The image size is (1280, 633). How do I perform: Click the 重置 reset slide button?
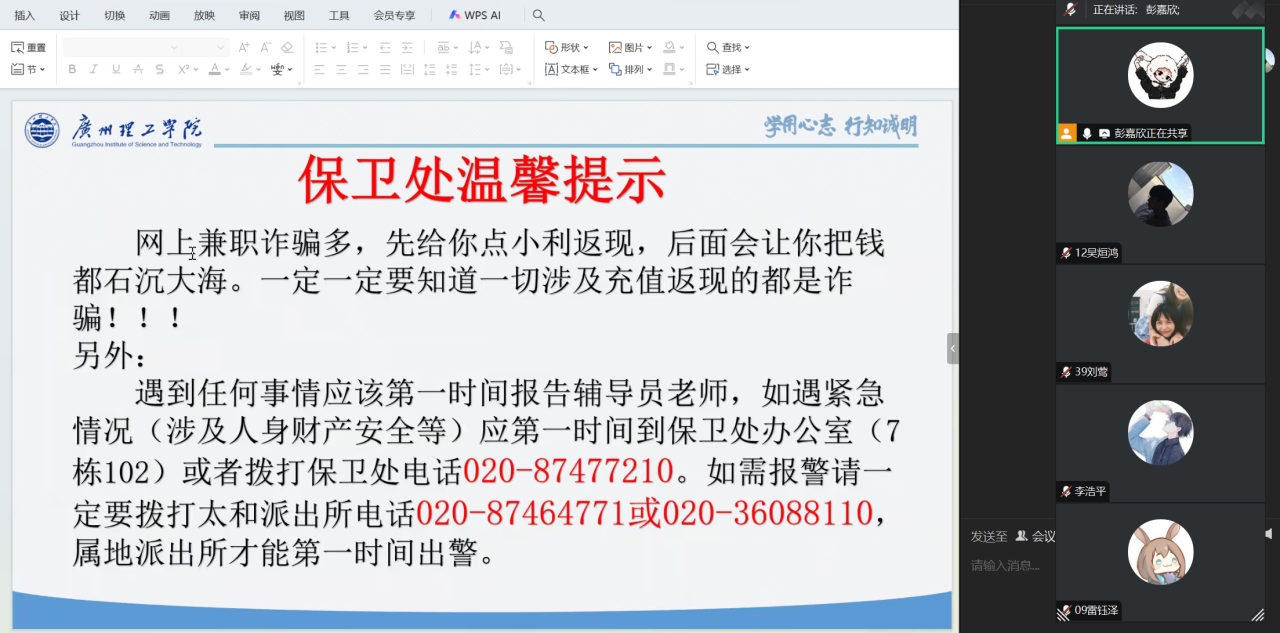pyautogui.click(x=28, y=47)
